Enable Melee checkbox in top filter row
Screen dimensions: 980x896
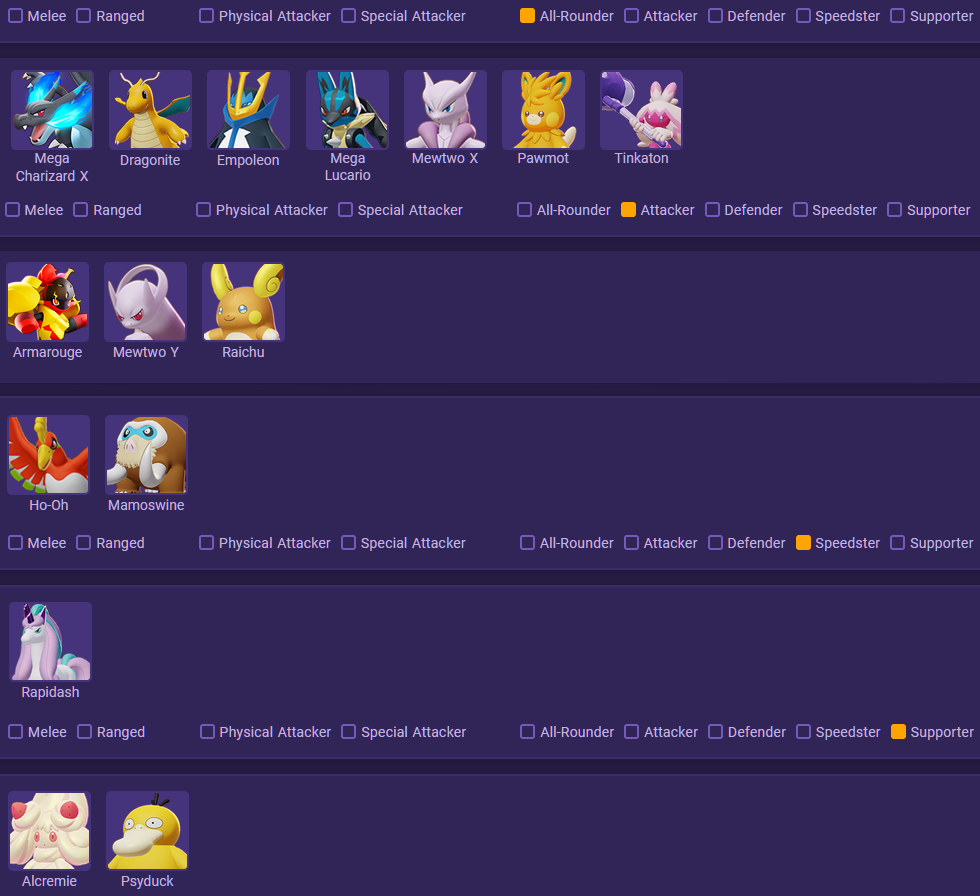16,16
